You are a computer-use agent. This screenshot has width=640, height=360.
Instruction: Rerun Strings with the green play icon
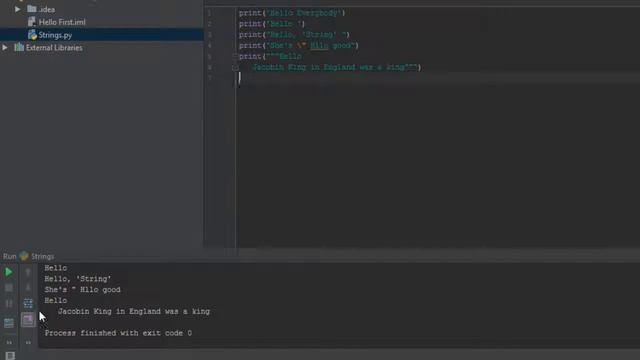(9, 272)
